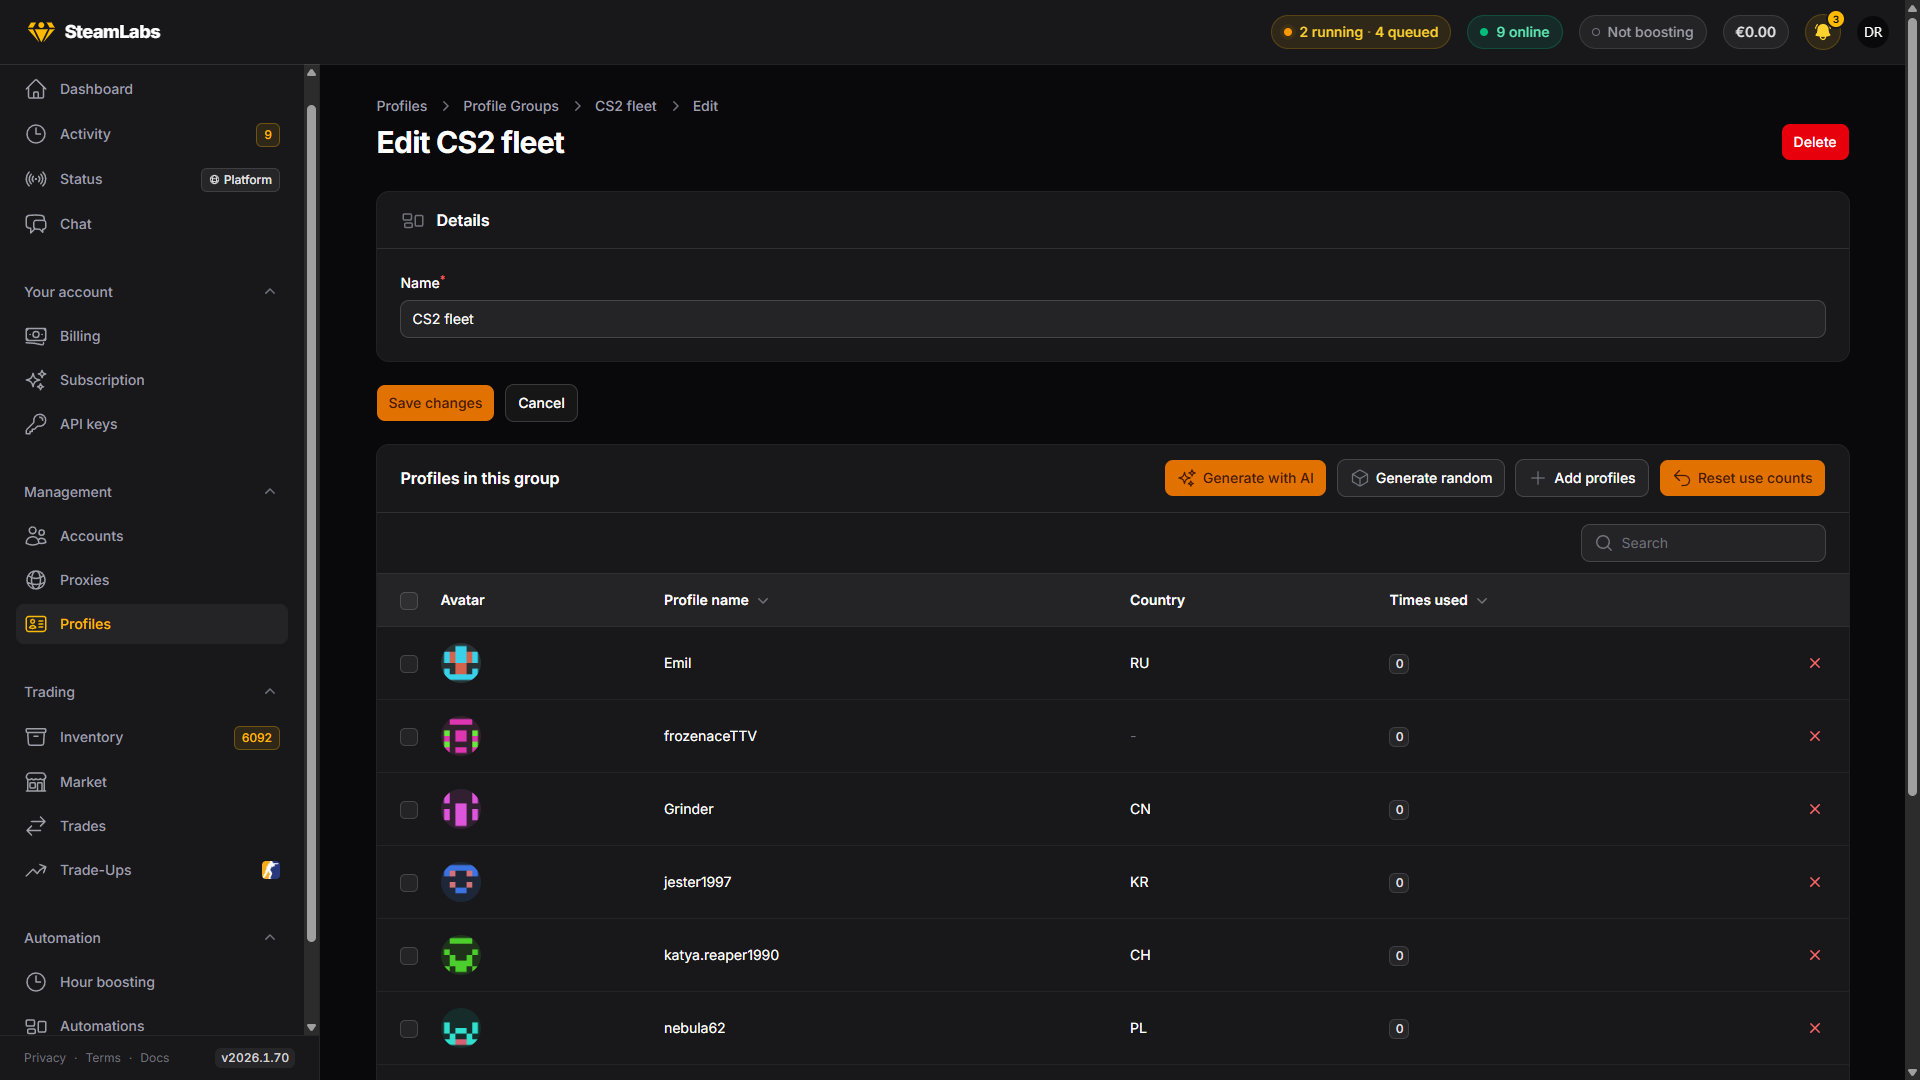Screen dimensions: 1920x1080
Task: Click the sidebar scrollbar down arrow
Action: 311,1027
